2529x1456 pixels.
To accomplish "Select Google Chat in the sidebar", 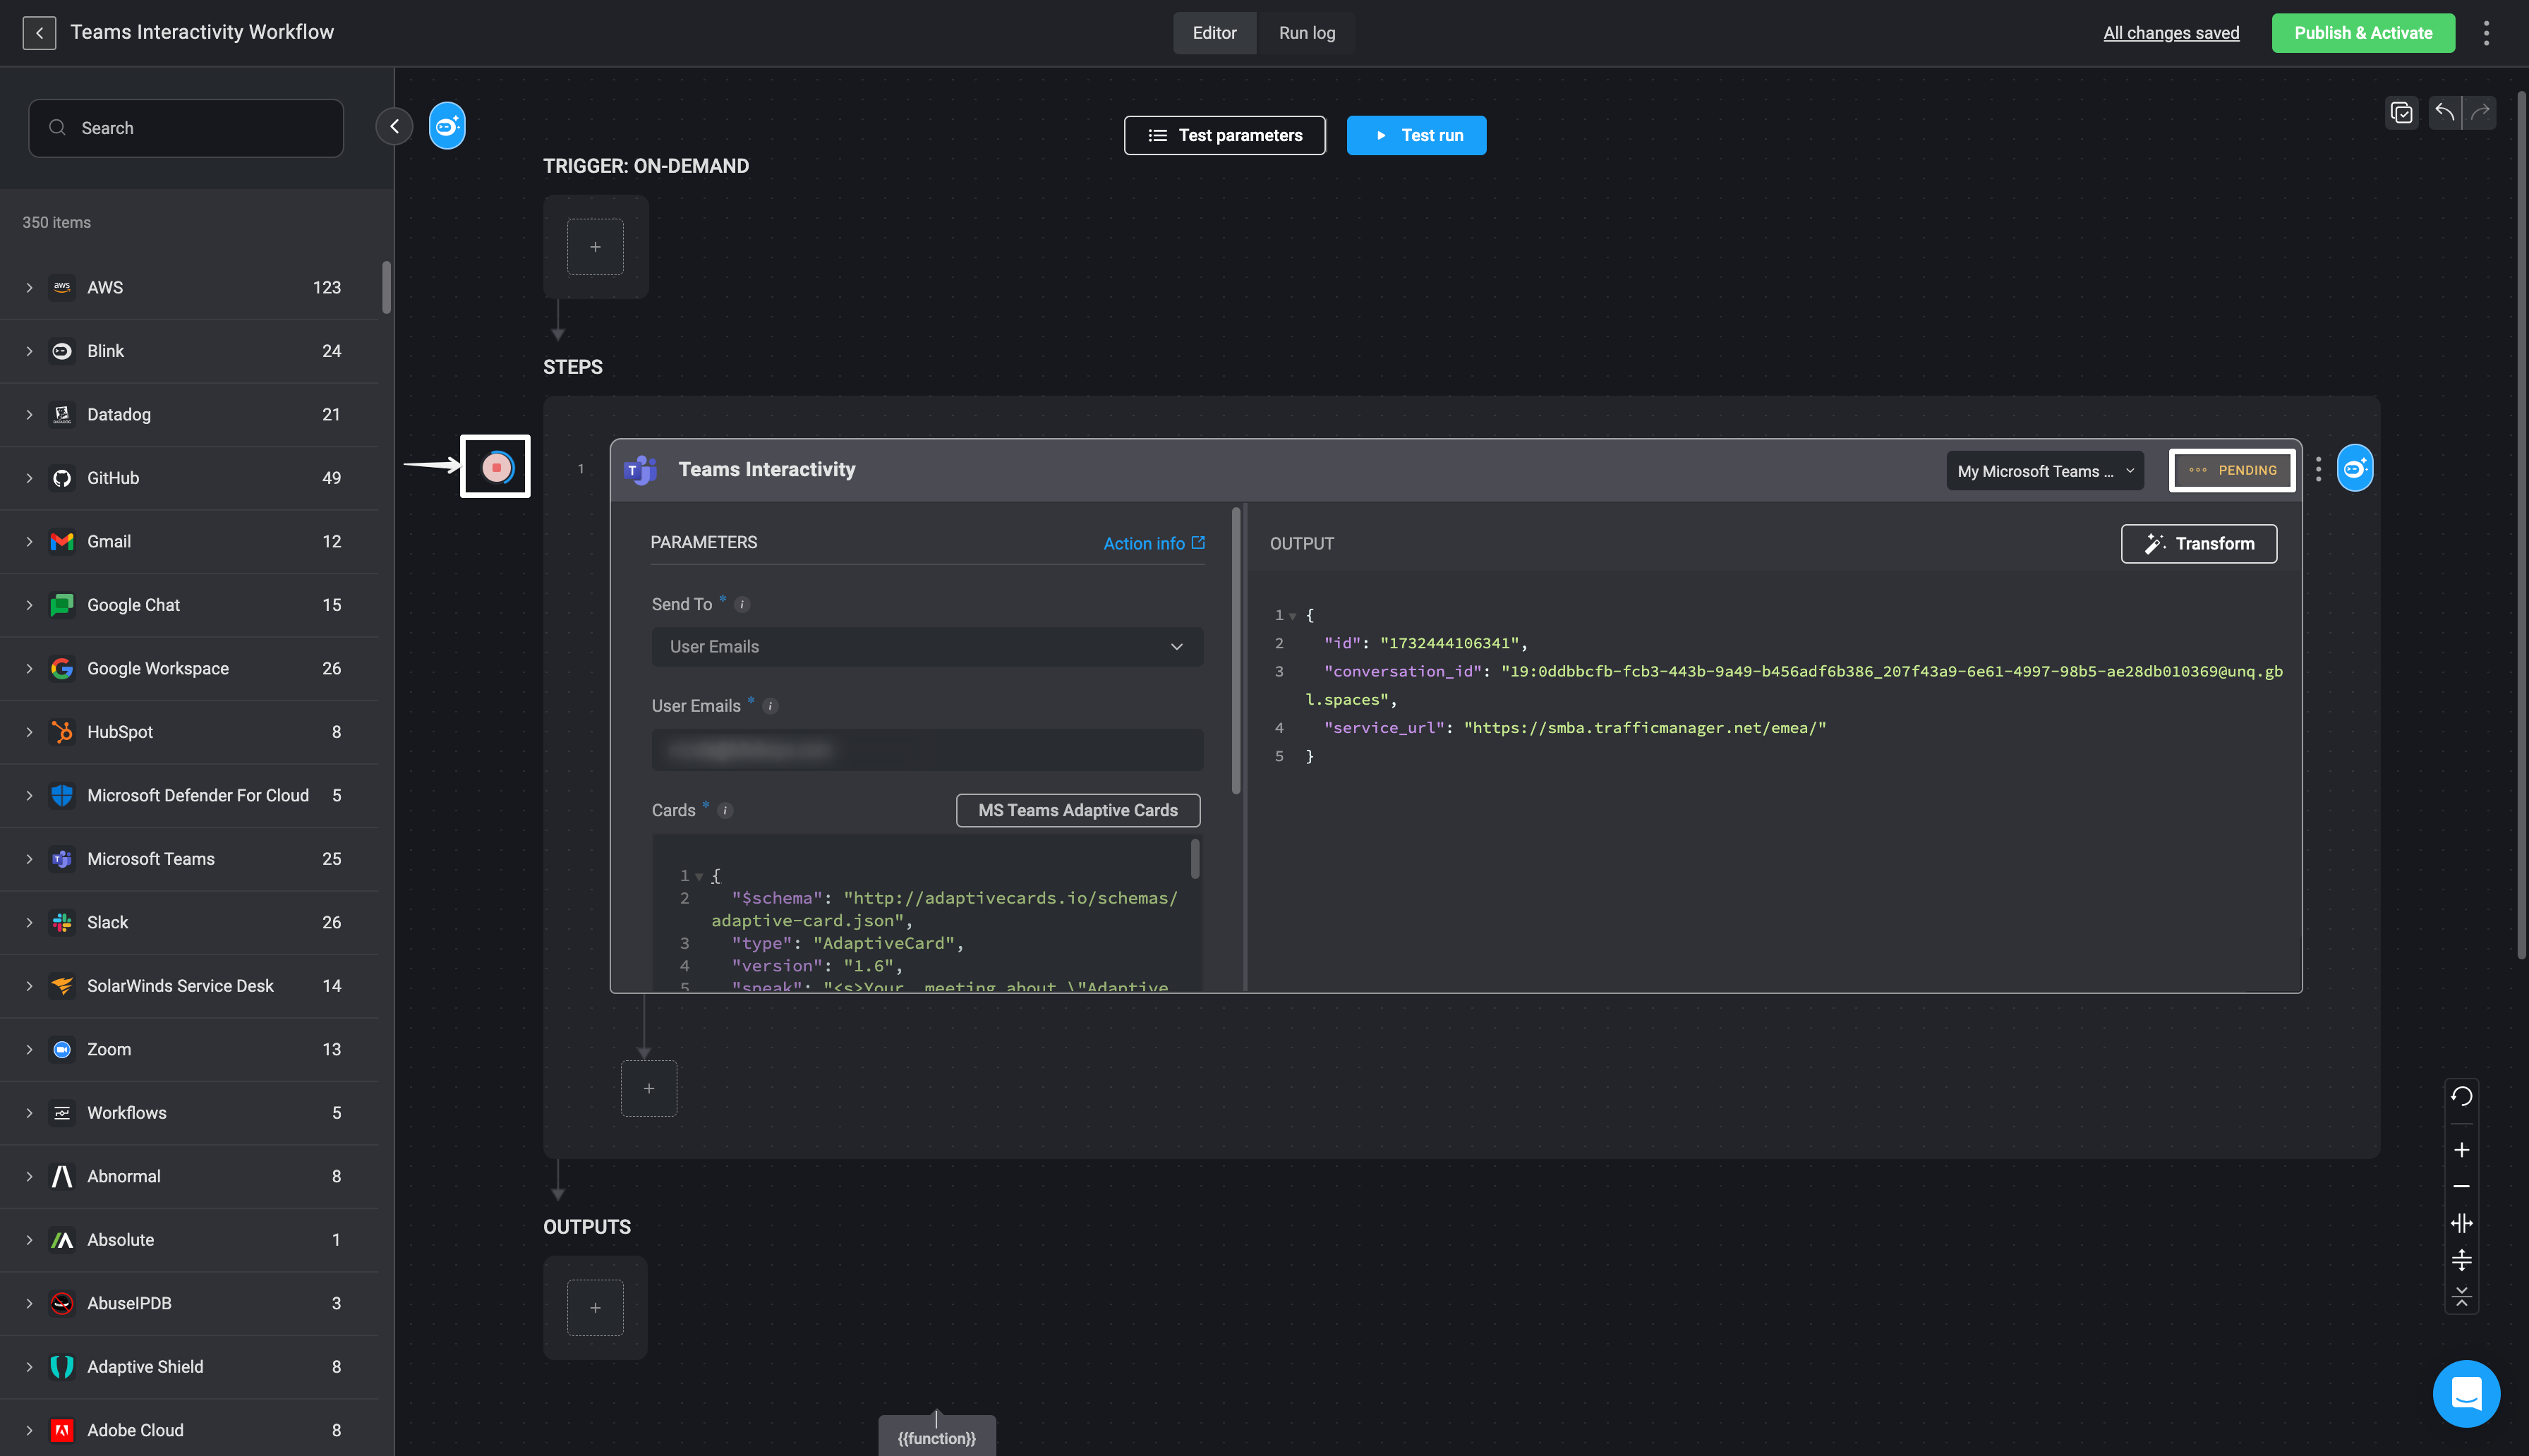I will click(189, 605).
